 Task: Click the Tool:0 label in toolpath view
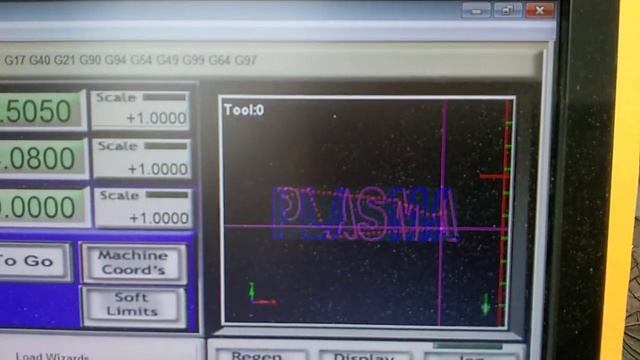244,110
